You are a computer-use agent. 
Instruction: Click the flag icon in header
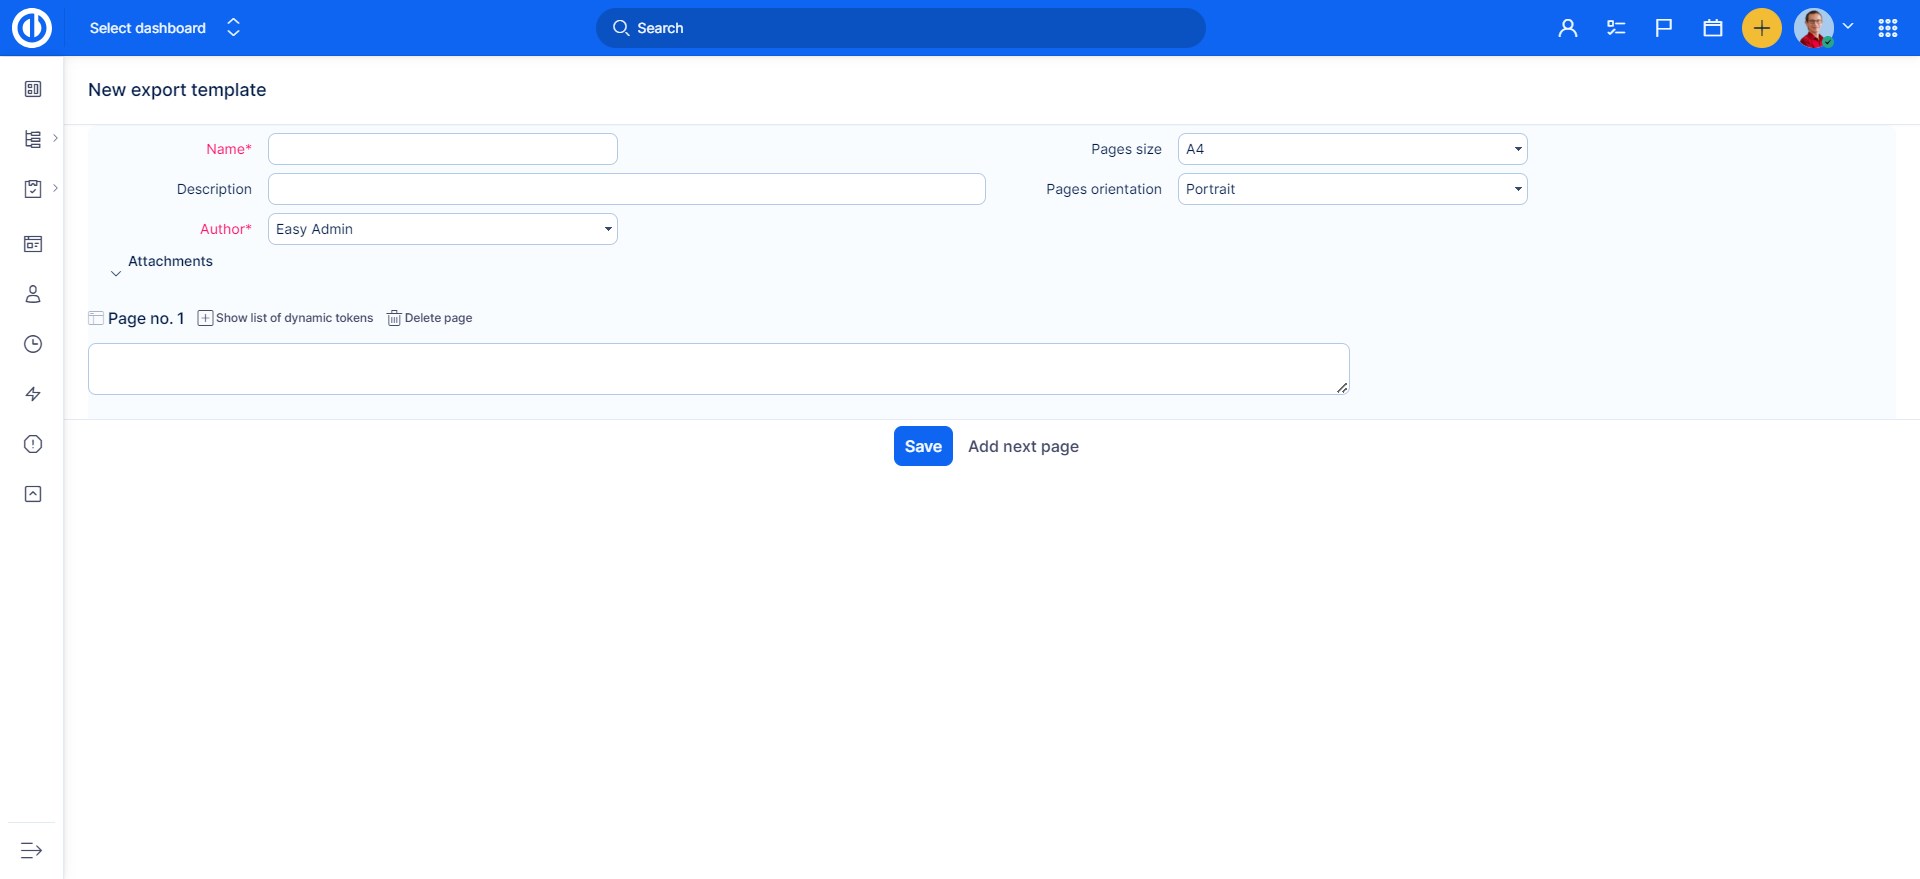click(1664, 28)
